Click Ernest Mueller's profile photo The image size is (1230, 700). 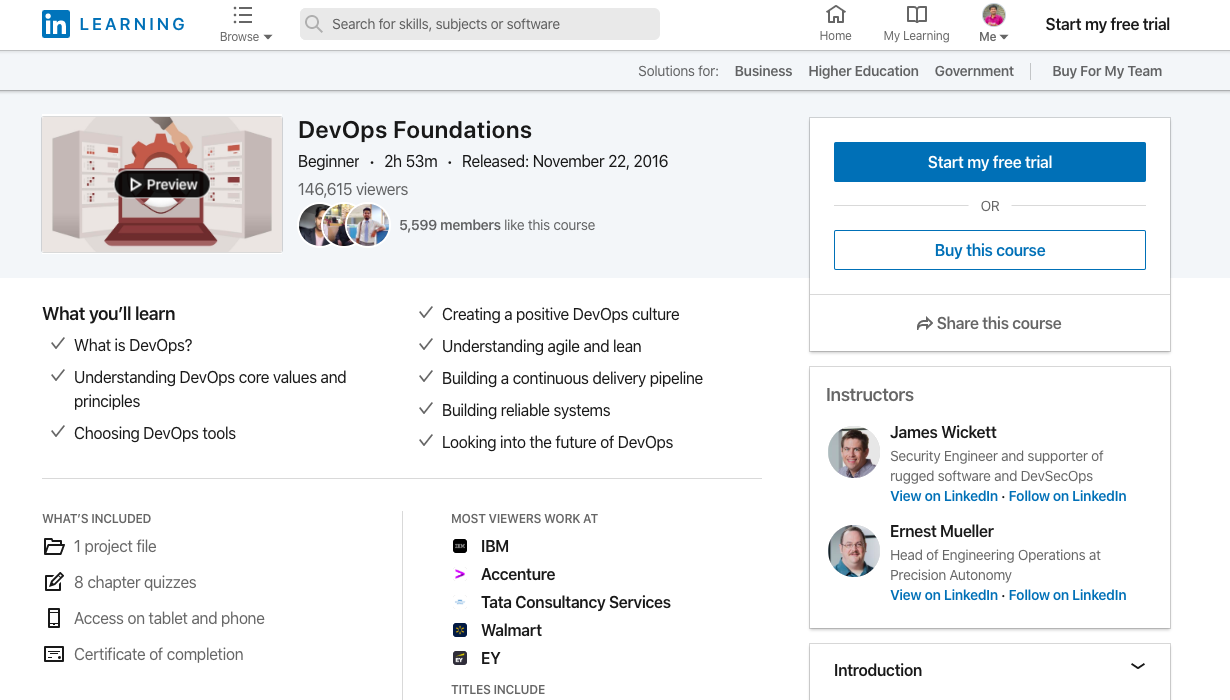(x=853, y=551)
